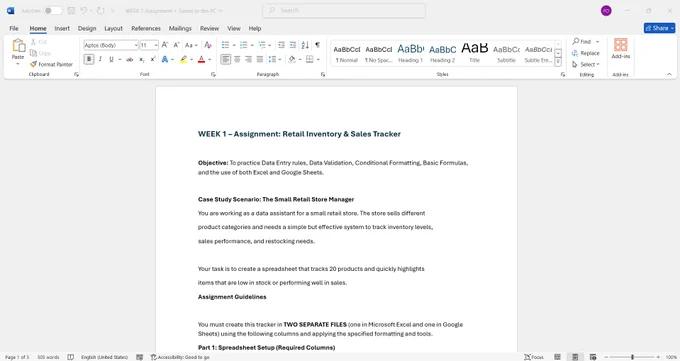Apply the Title style
This screenshot has height=361, width=680.
[474, 53]
